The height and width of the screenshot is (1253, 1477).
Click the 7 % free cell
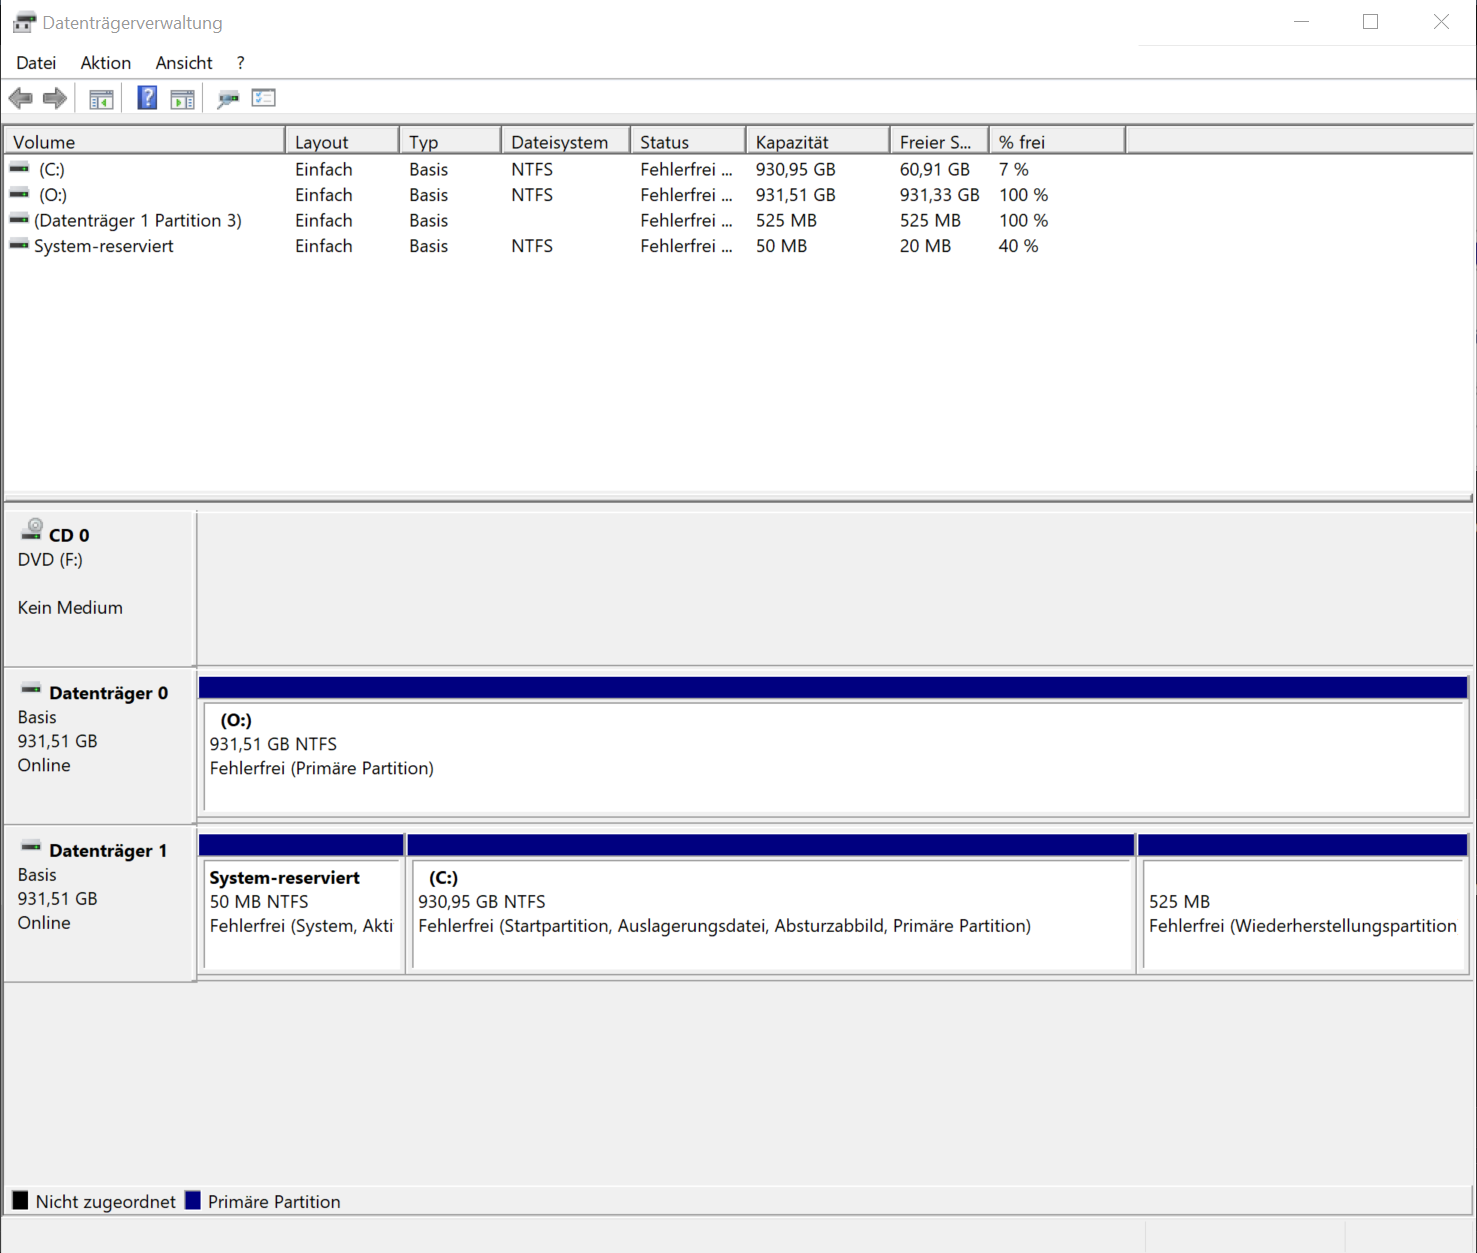coord(1014,169)
